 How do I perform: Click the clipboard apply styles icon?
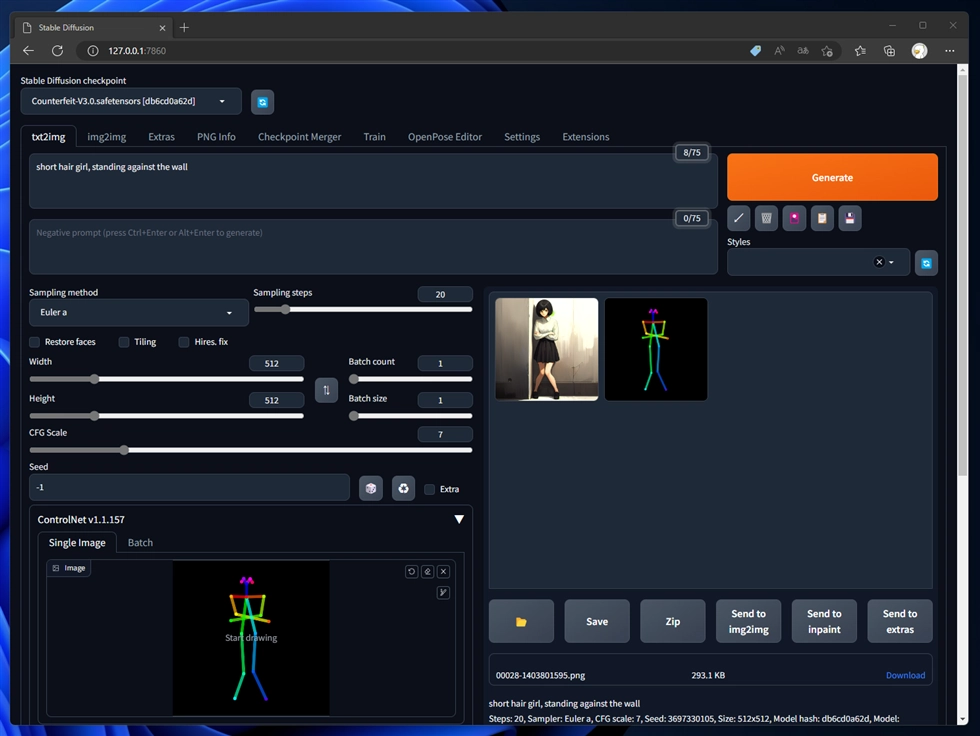click(x=822, y=218)
